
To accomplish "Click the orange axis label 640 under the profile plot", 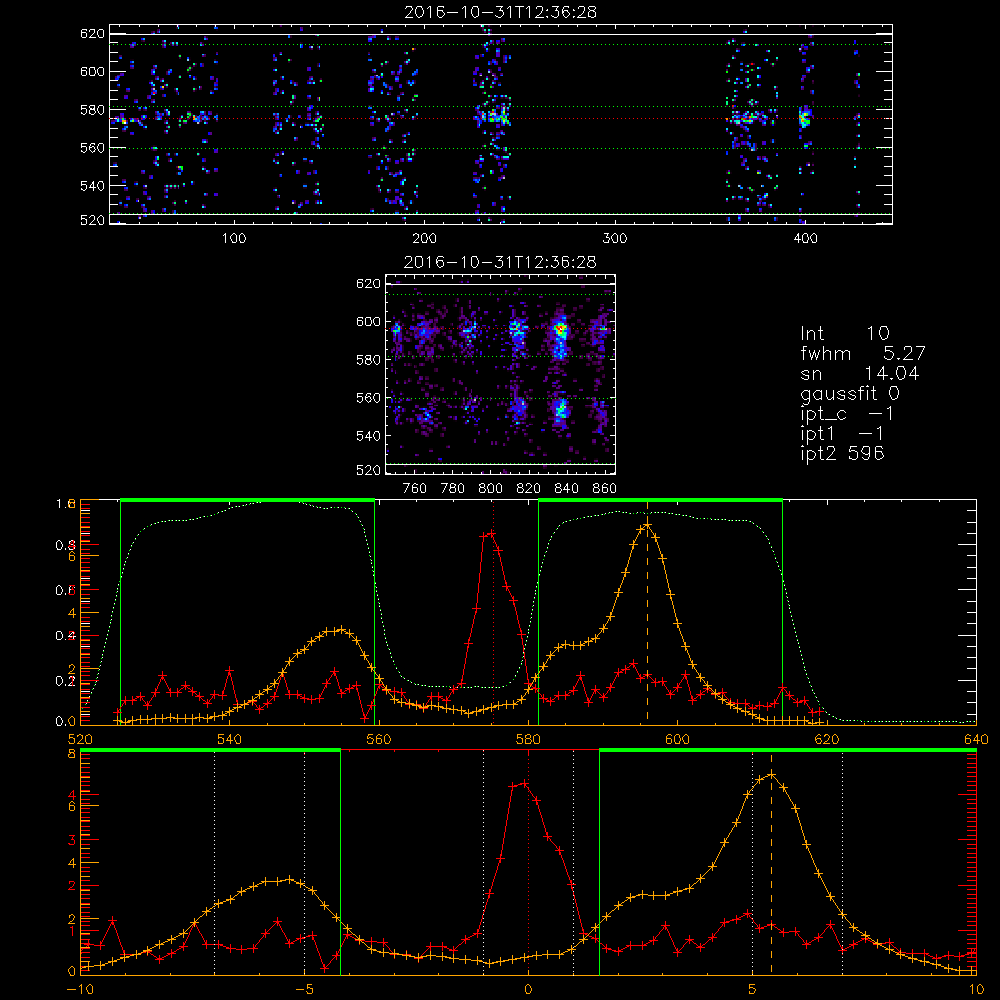I will 976,739.
